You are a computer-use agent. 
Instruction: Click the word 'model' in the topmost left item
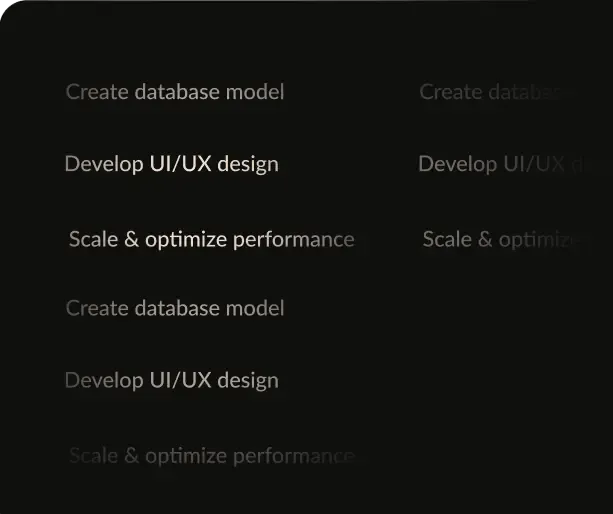point(253,92)
